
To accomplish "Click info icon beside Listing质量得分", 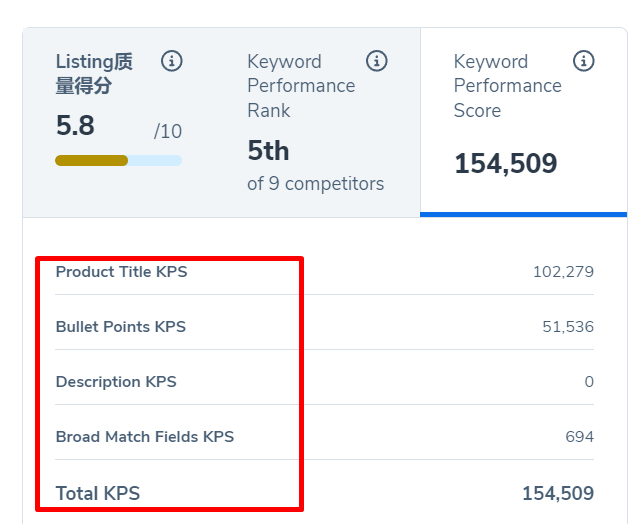I will click(x=172, y=62).
